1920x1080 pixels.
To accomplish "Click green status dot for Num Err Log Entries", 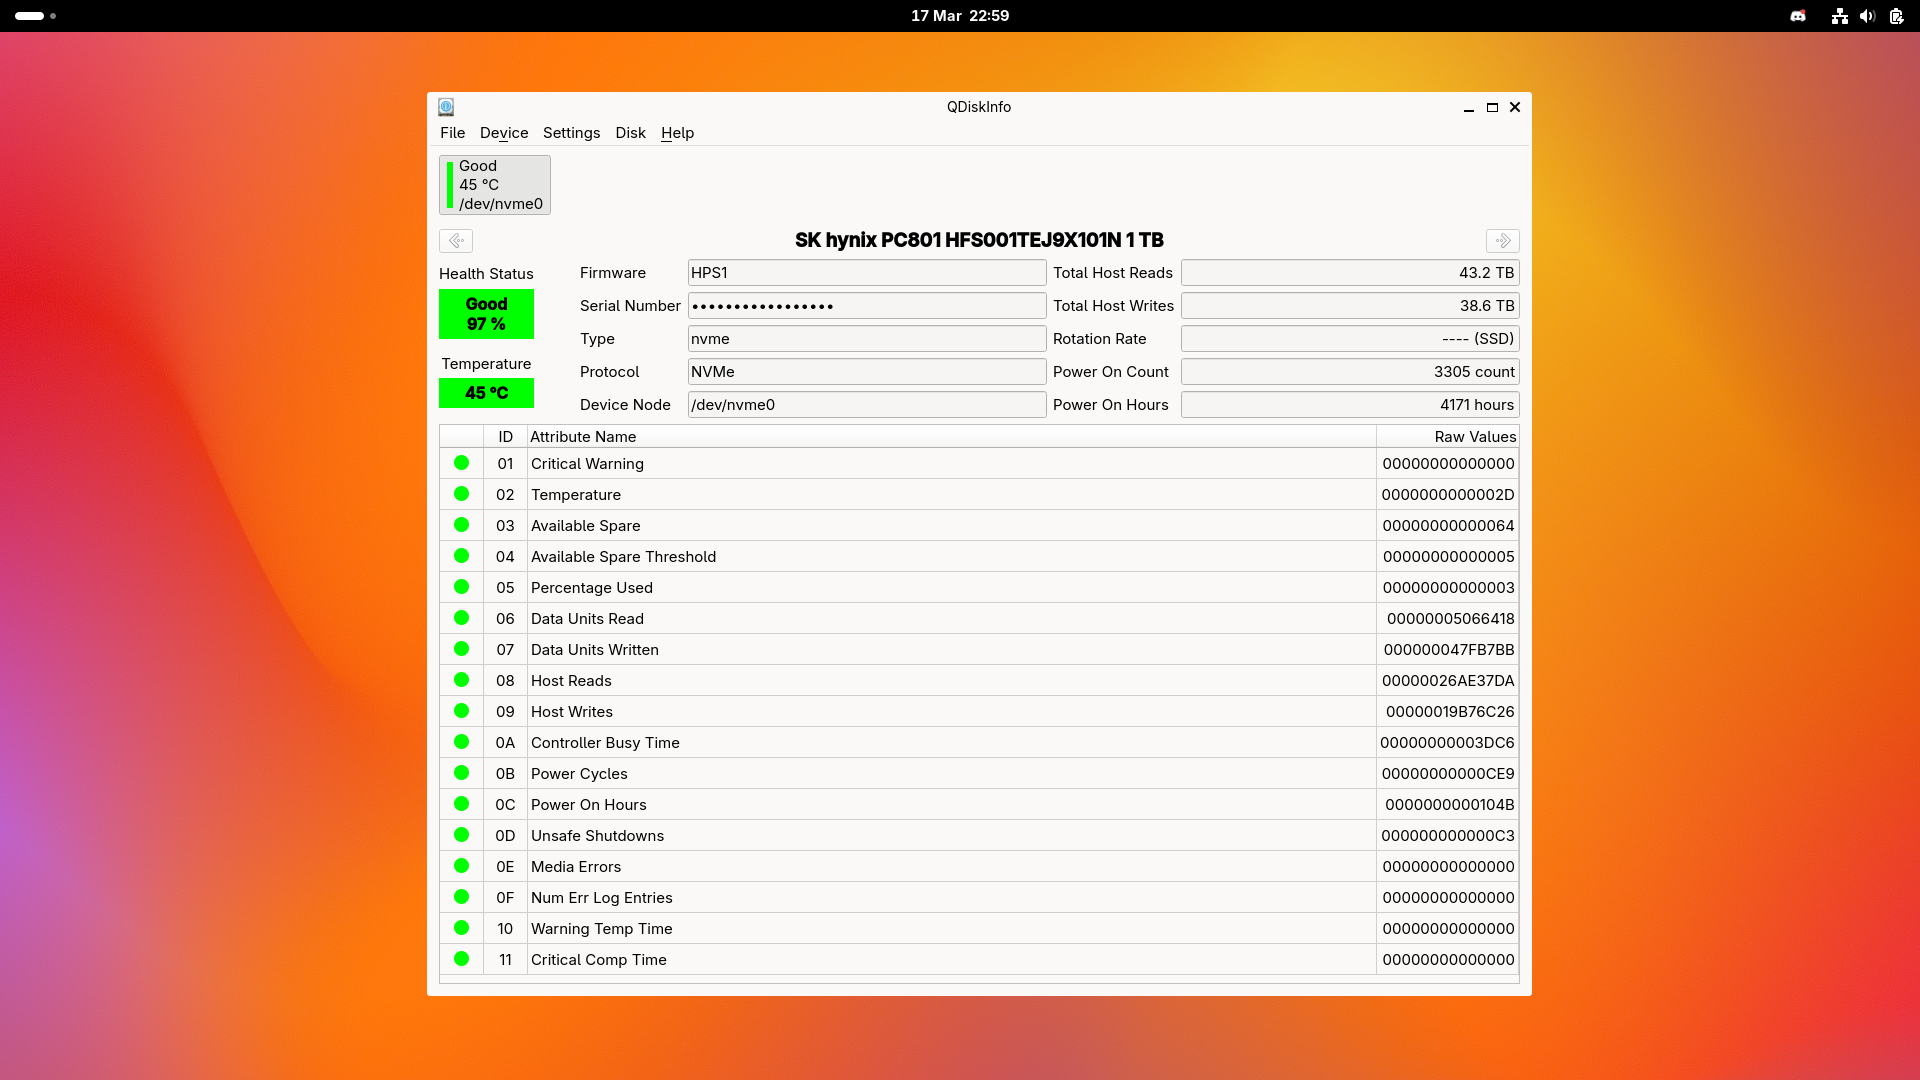I will tap(461, 897).
